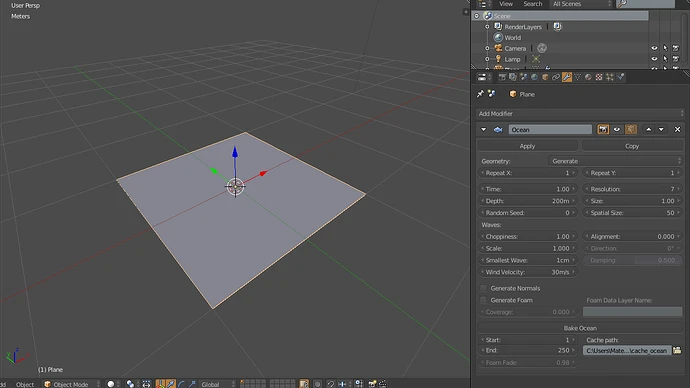Collapse the Ocean modifier panel triangle
The image size is (690, 388).
coord(484,130)
